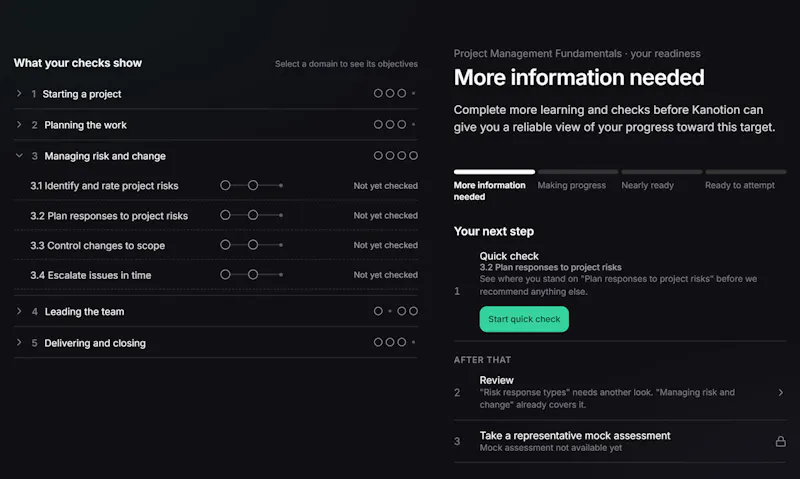Click the What your checks show heading
800x479 pixels.
pyautogui.click(x=78, y=63)
